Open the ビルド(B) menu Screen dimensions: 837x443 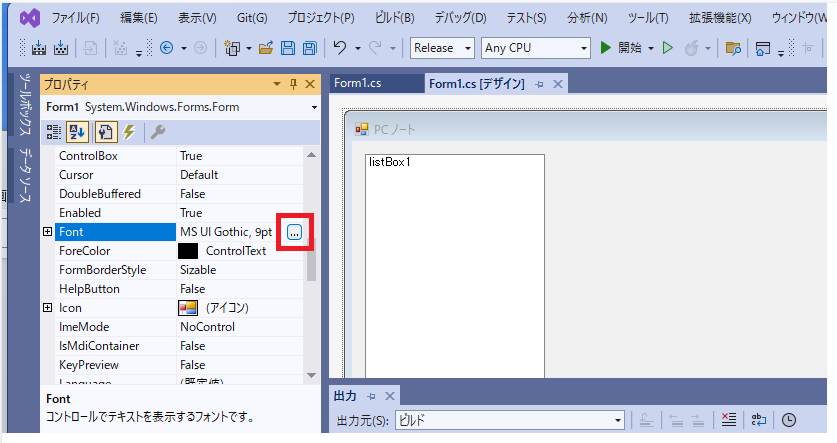394,18
